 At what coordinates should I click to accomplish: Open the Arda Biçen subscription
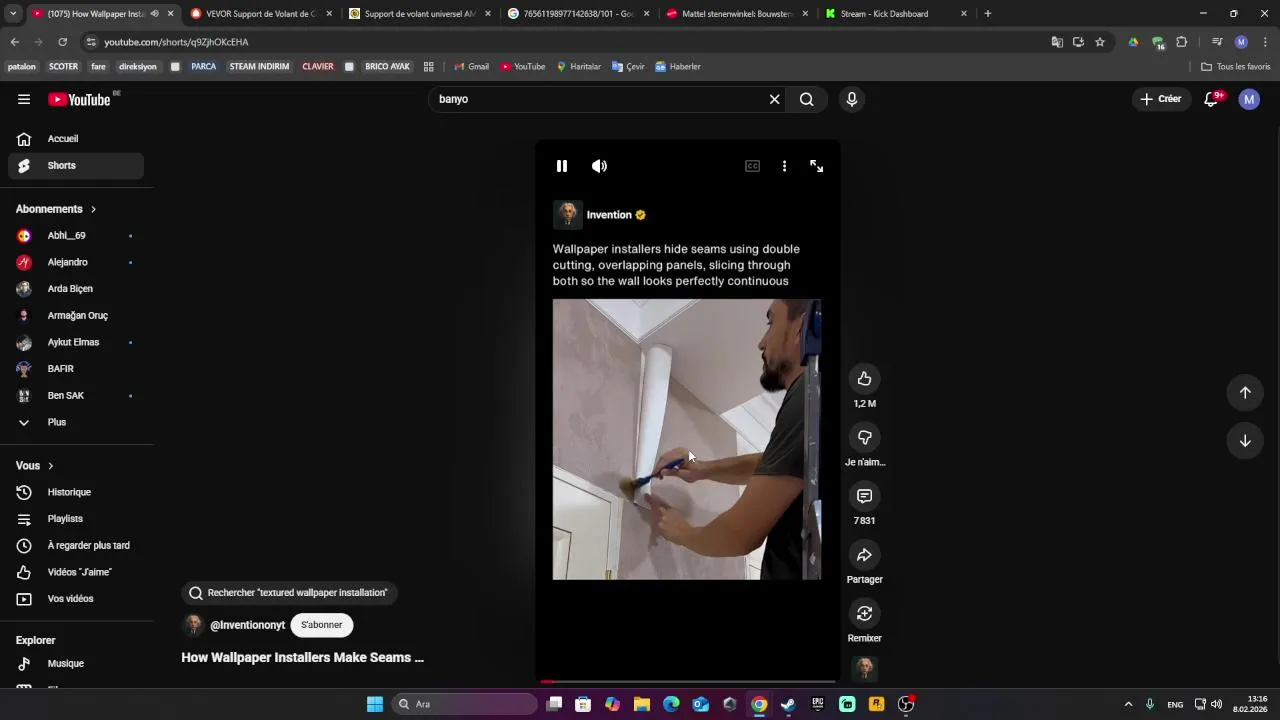(x=76, y=289)
